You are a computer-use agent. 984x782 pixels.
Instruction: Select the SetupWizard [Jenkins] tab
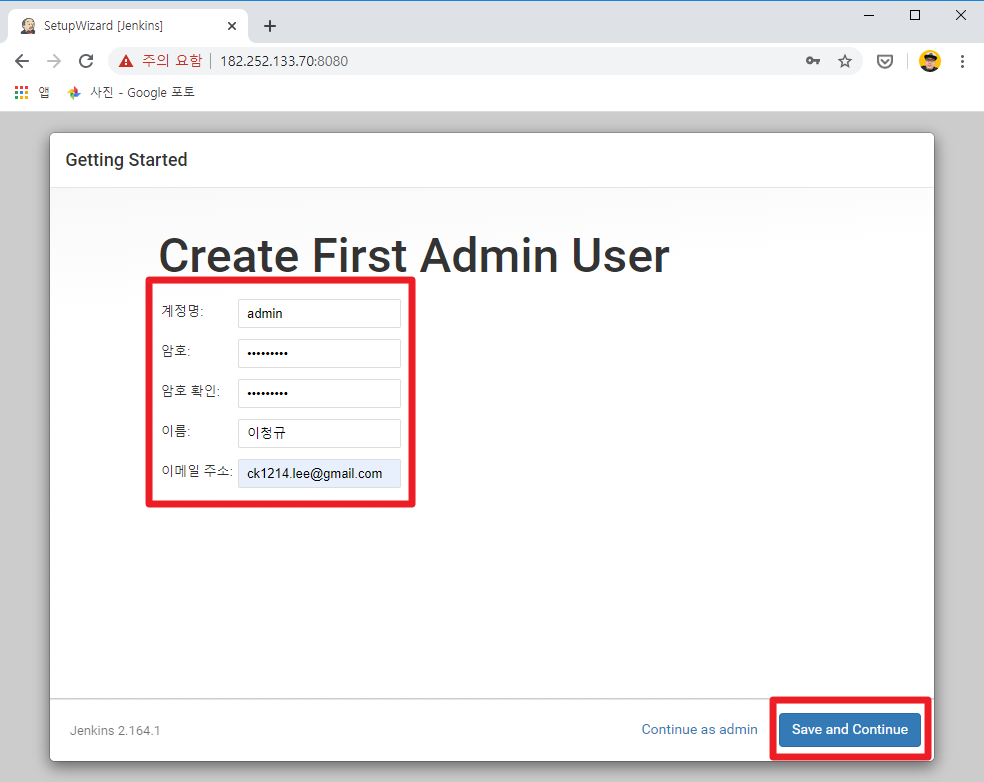pos(120,25)
